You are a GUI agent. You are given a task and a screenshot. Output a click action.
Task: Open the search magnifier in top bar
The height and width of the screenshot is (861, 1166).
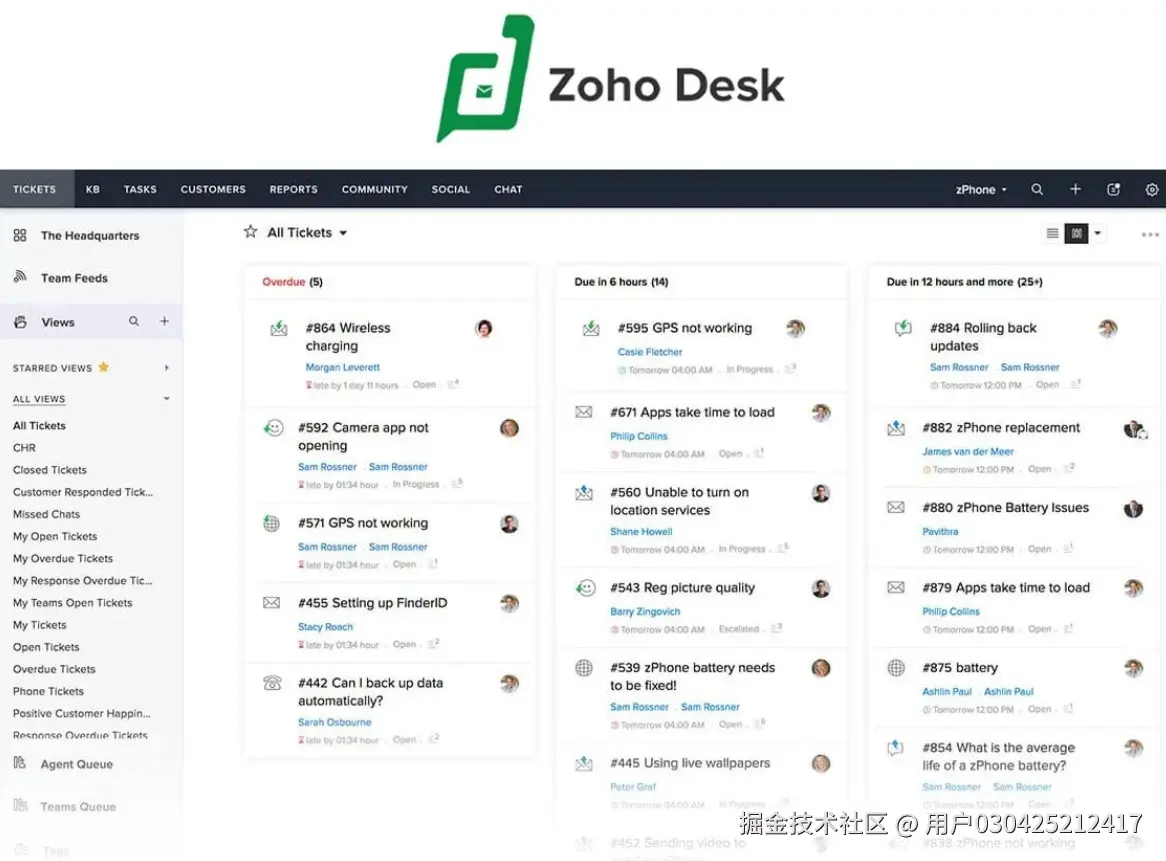click(x=1037, y=190)
